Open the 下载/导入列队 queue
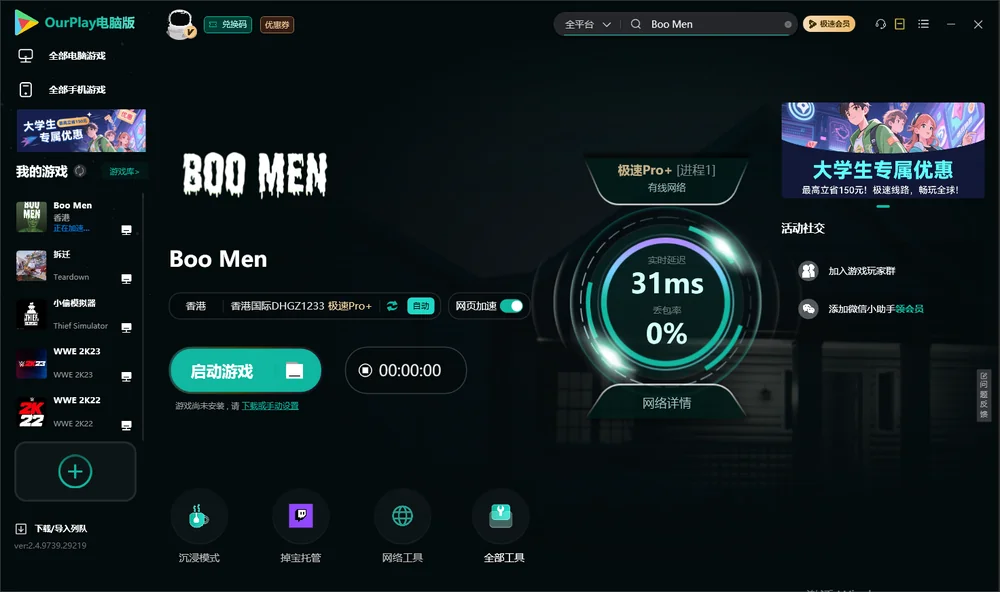 point(51,528)
